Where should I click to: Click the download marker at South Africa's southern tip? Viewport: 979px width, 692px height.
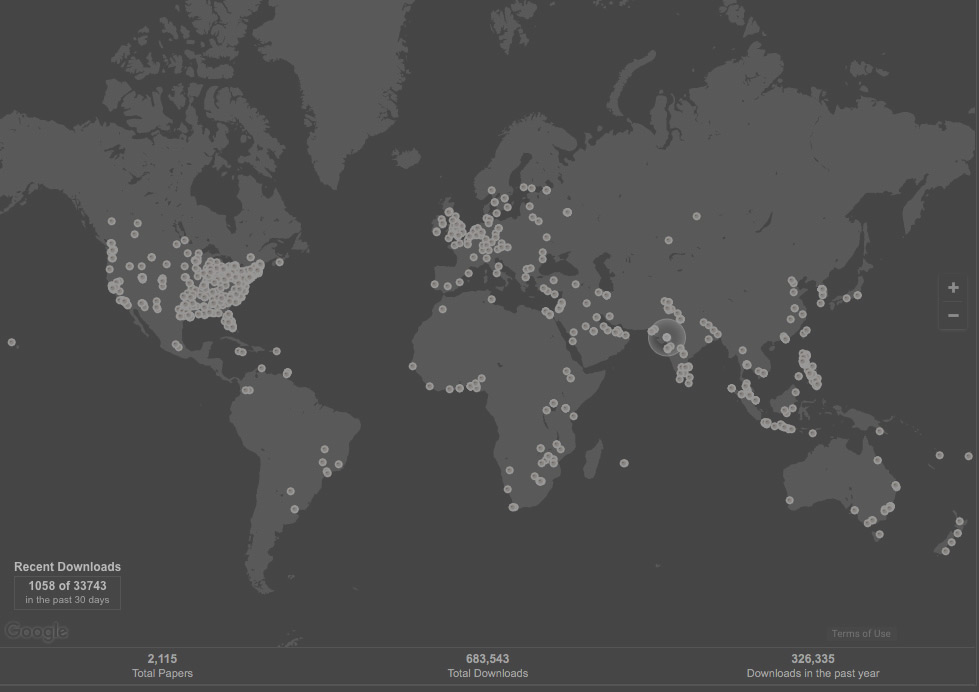[513, 507]
